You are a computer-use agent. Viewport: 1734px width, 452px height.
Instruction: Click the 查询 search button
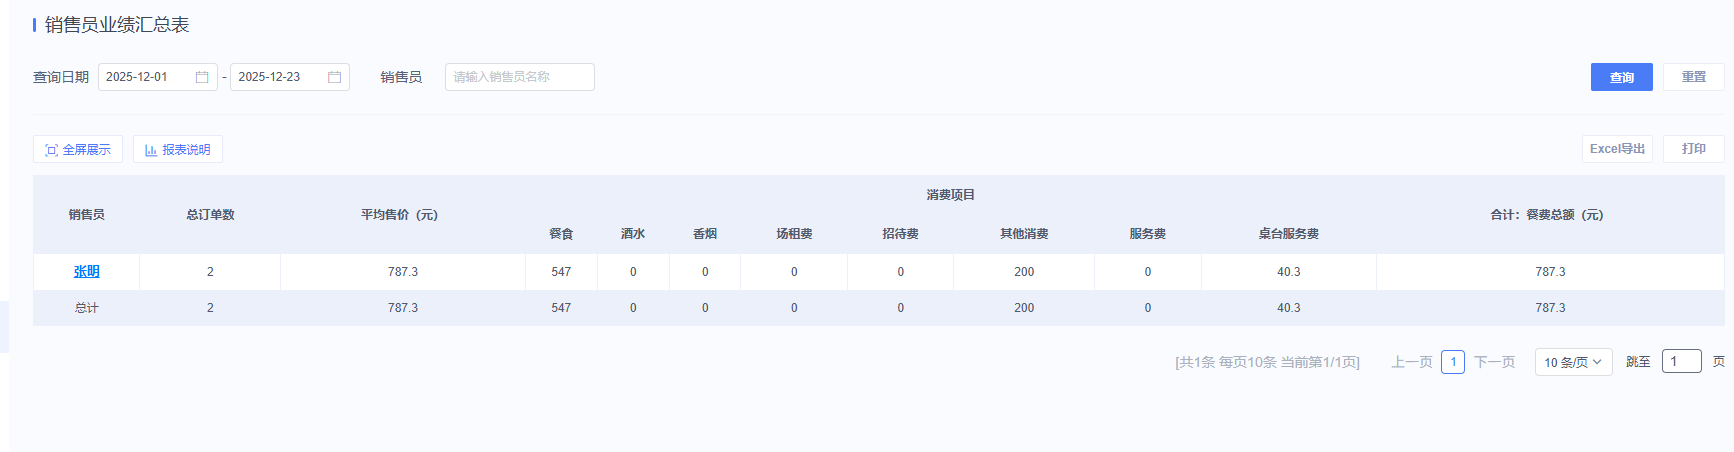coord(1622,77)
